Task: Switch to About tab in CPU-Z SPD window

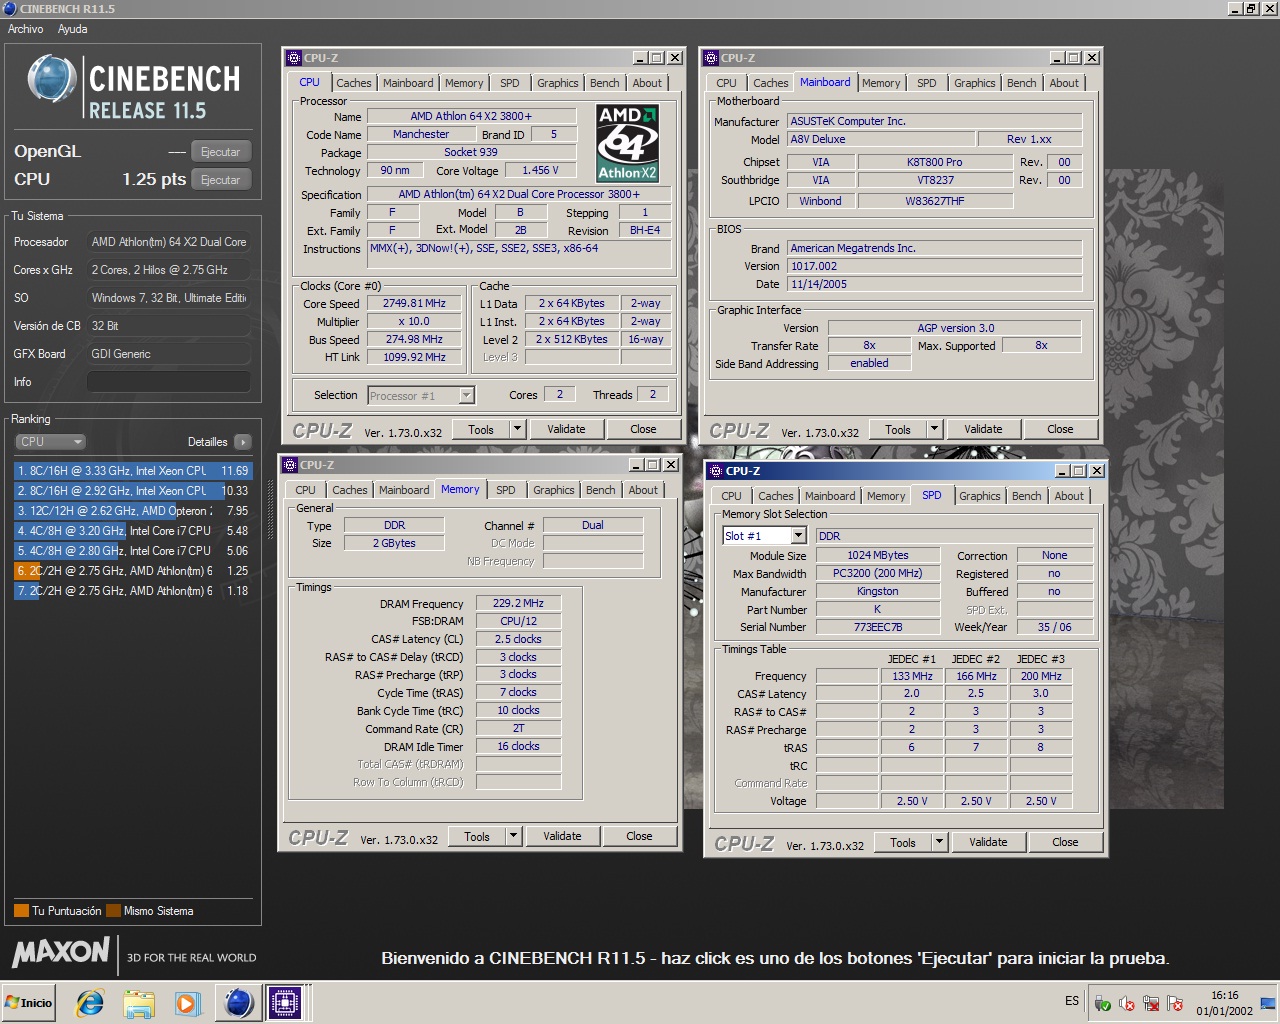Action: [1069, 496]
